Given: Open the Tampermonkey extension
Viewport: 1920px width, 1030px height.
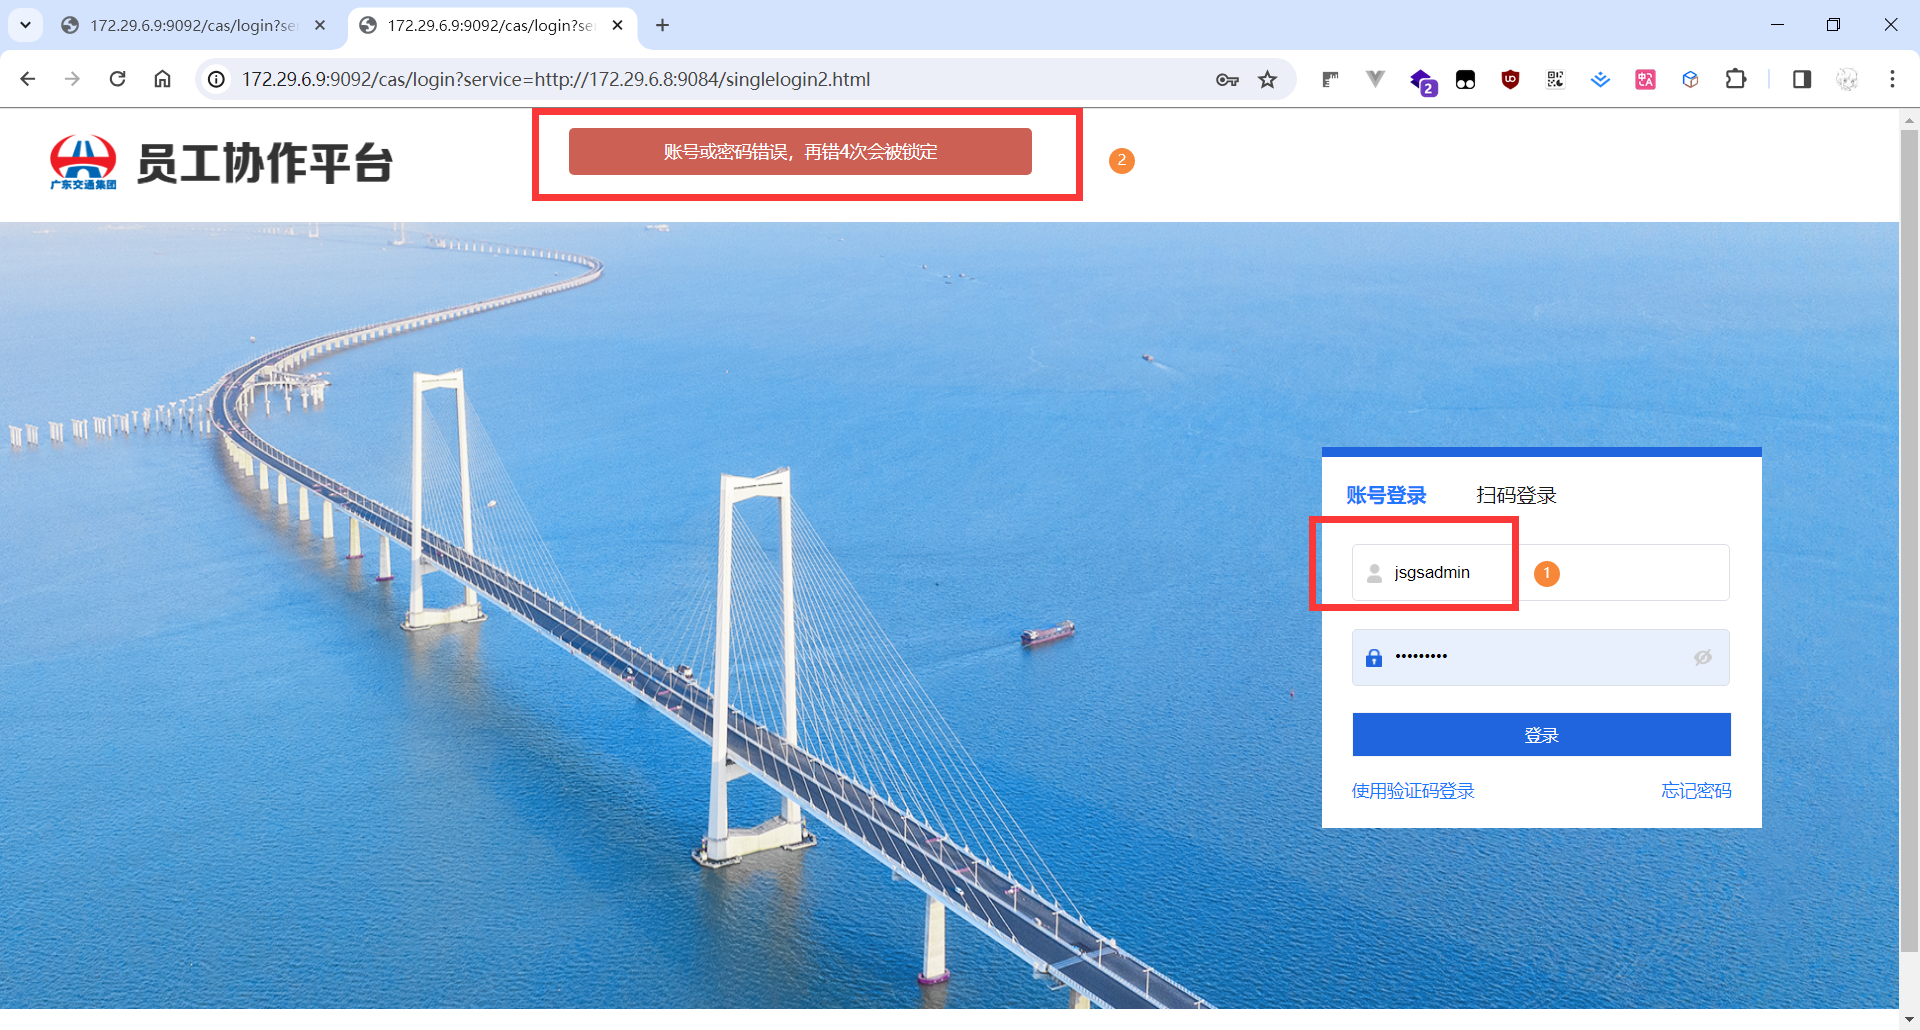Looking at the screenshot, I should pyautogui.click(x=1466, y=80).
